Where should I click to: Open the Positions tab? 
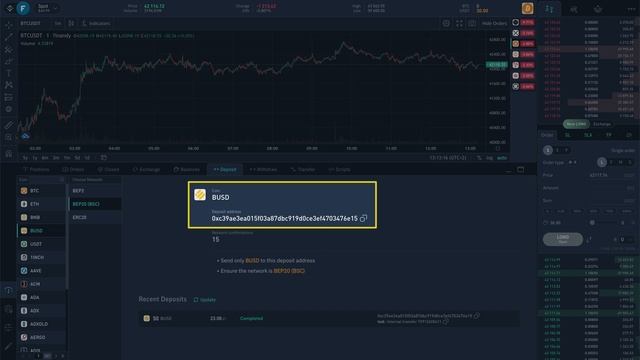tap(36, 169)
